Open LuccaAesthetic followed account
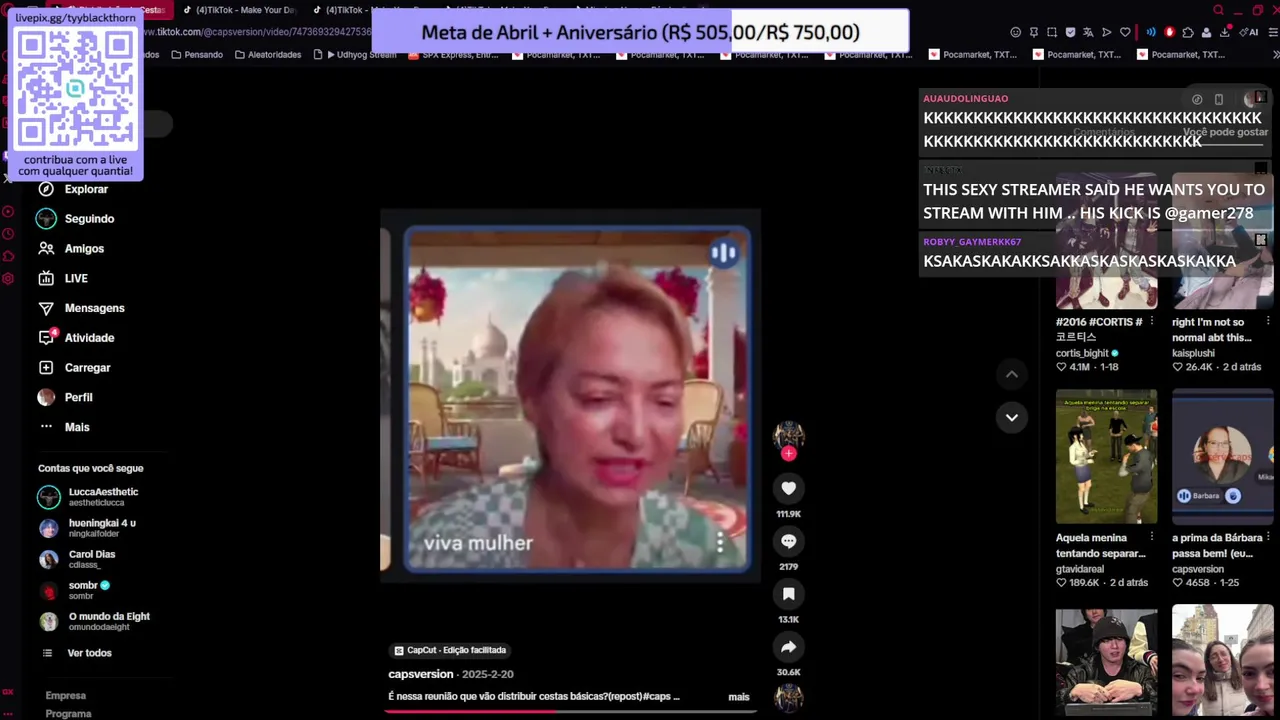The width and height of the screenshot is (1280, 720). (x=89, y=497)
